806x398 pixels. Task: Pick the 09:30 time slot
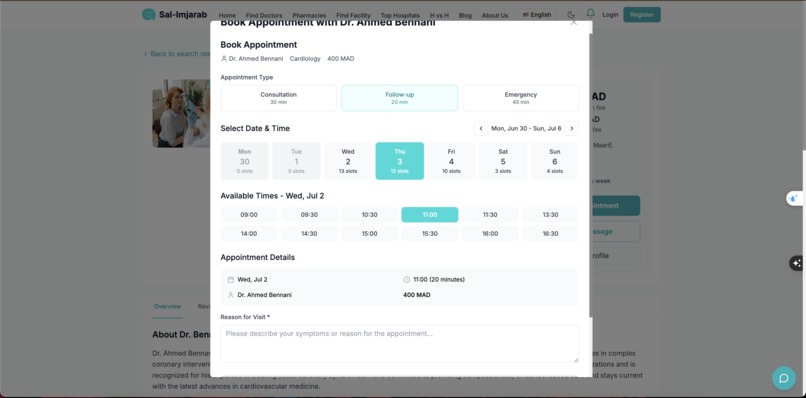[309, 215]
